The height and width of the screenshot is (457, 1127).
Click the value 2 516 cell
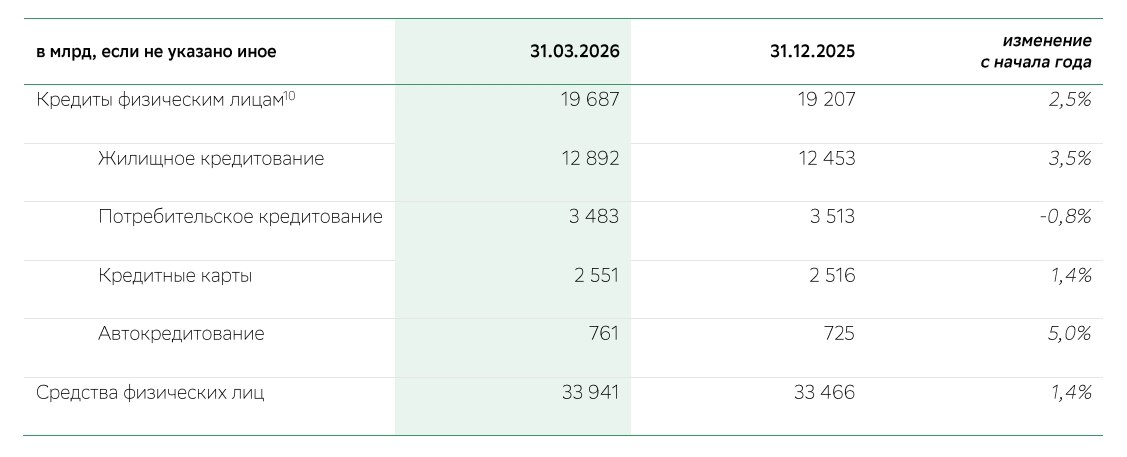click(832, 276)
